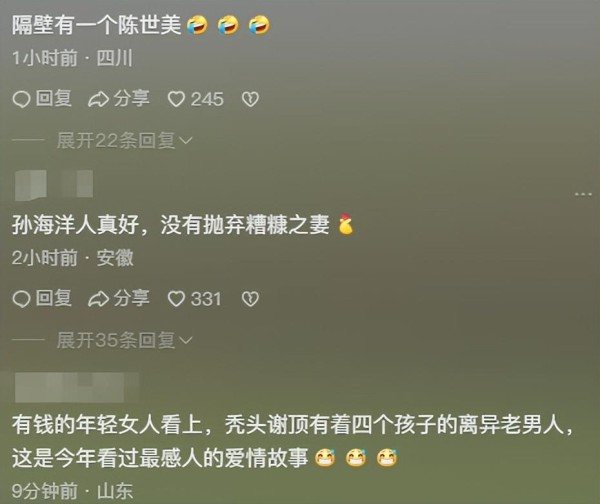Open the three-dot more options menu
Screen dimensions: 600x504
tap(583, 194)
